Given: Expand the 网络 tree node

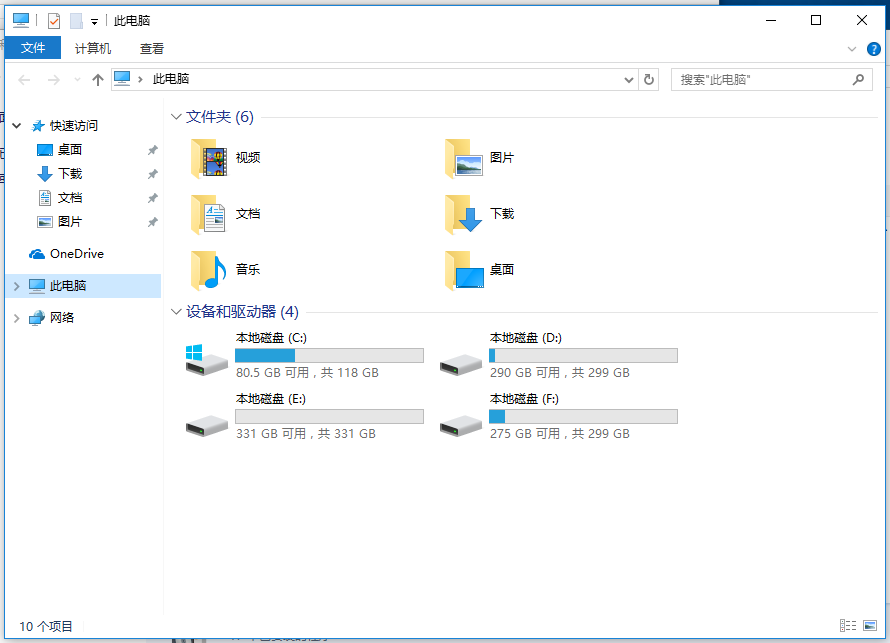Looking at the screenshot, I should [x=16, y=318].
